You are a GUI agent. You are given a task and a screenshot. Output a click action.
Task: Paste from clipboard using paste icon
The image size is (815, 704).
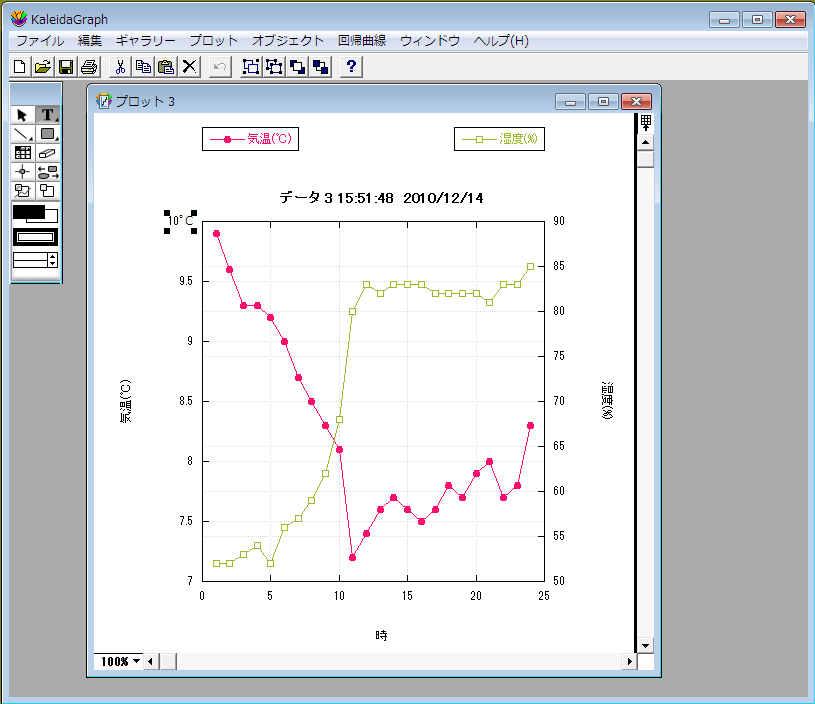point(166,67)
